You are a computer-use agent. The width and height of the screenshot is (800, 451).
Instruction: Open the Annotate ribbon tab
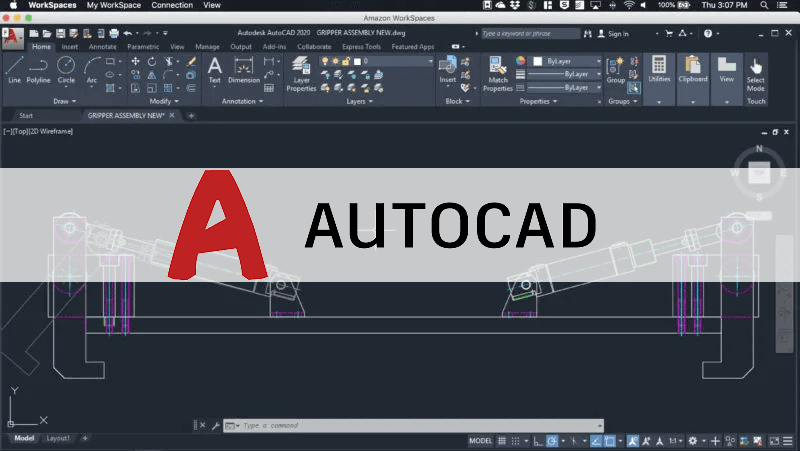103,46
